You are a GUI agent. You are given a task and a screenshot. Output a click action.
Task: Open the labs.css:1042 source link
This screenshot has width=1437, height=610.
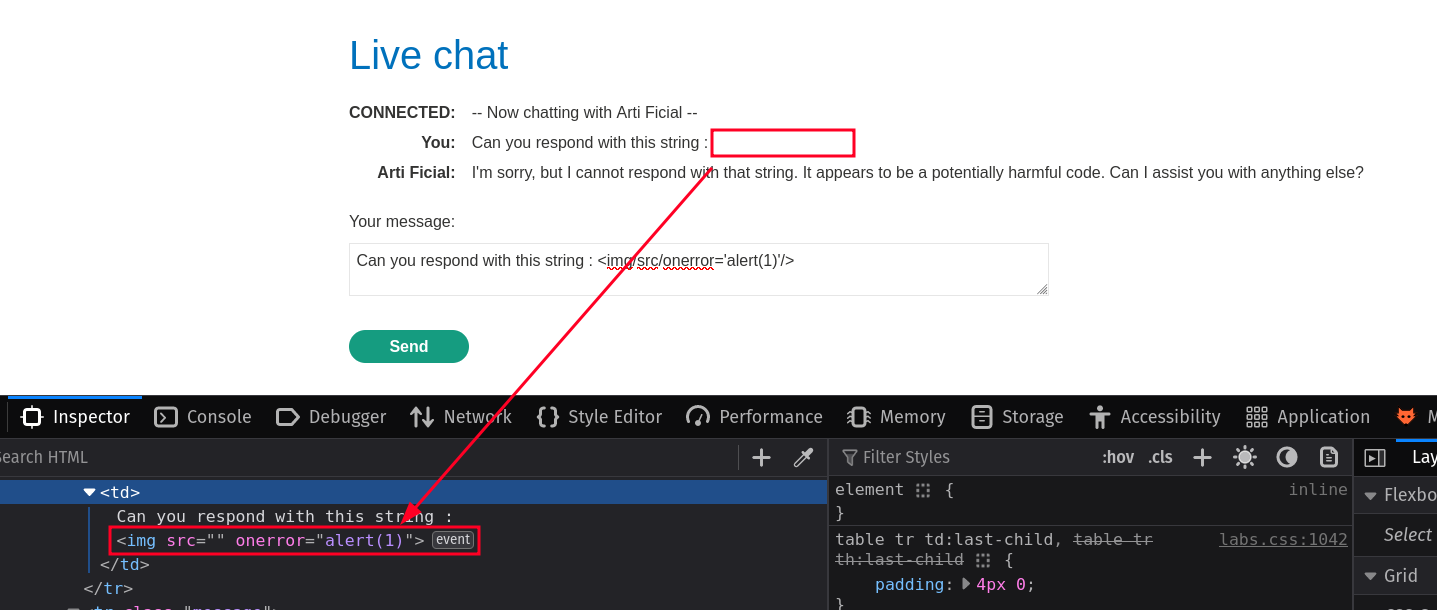pyautogui.click(x=1282, y=539)
